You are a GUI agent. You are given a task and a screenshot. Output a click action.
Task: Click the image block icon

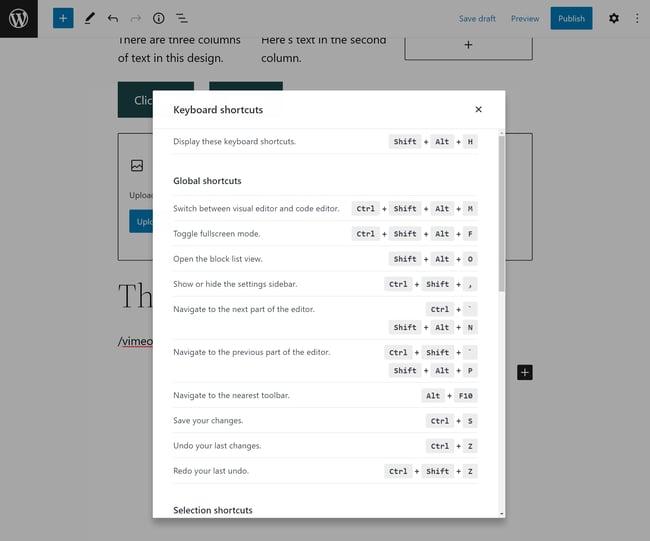[137, 165]
